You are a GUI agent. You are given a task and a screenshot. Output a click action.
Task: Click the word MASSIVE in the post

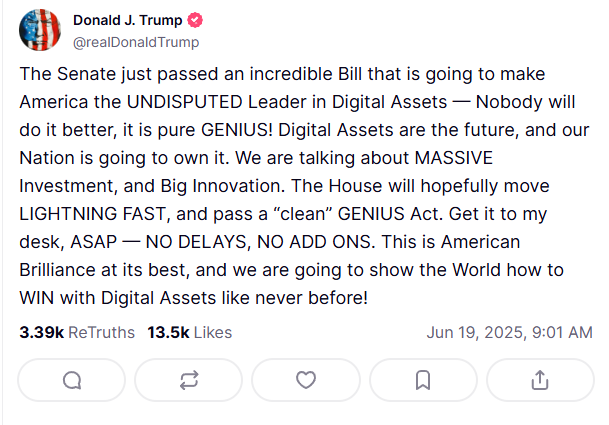(x=454, y=158)
